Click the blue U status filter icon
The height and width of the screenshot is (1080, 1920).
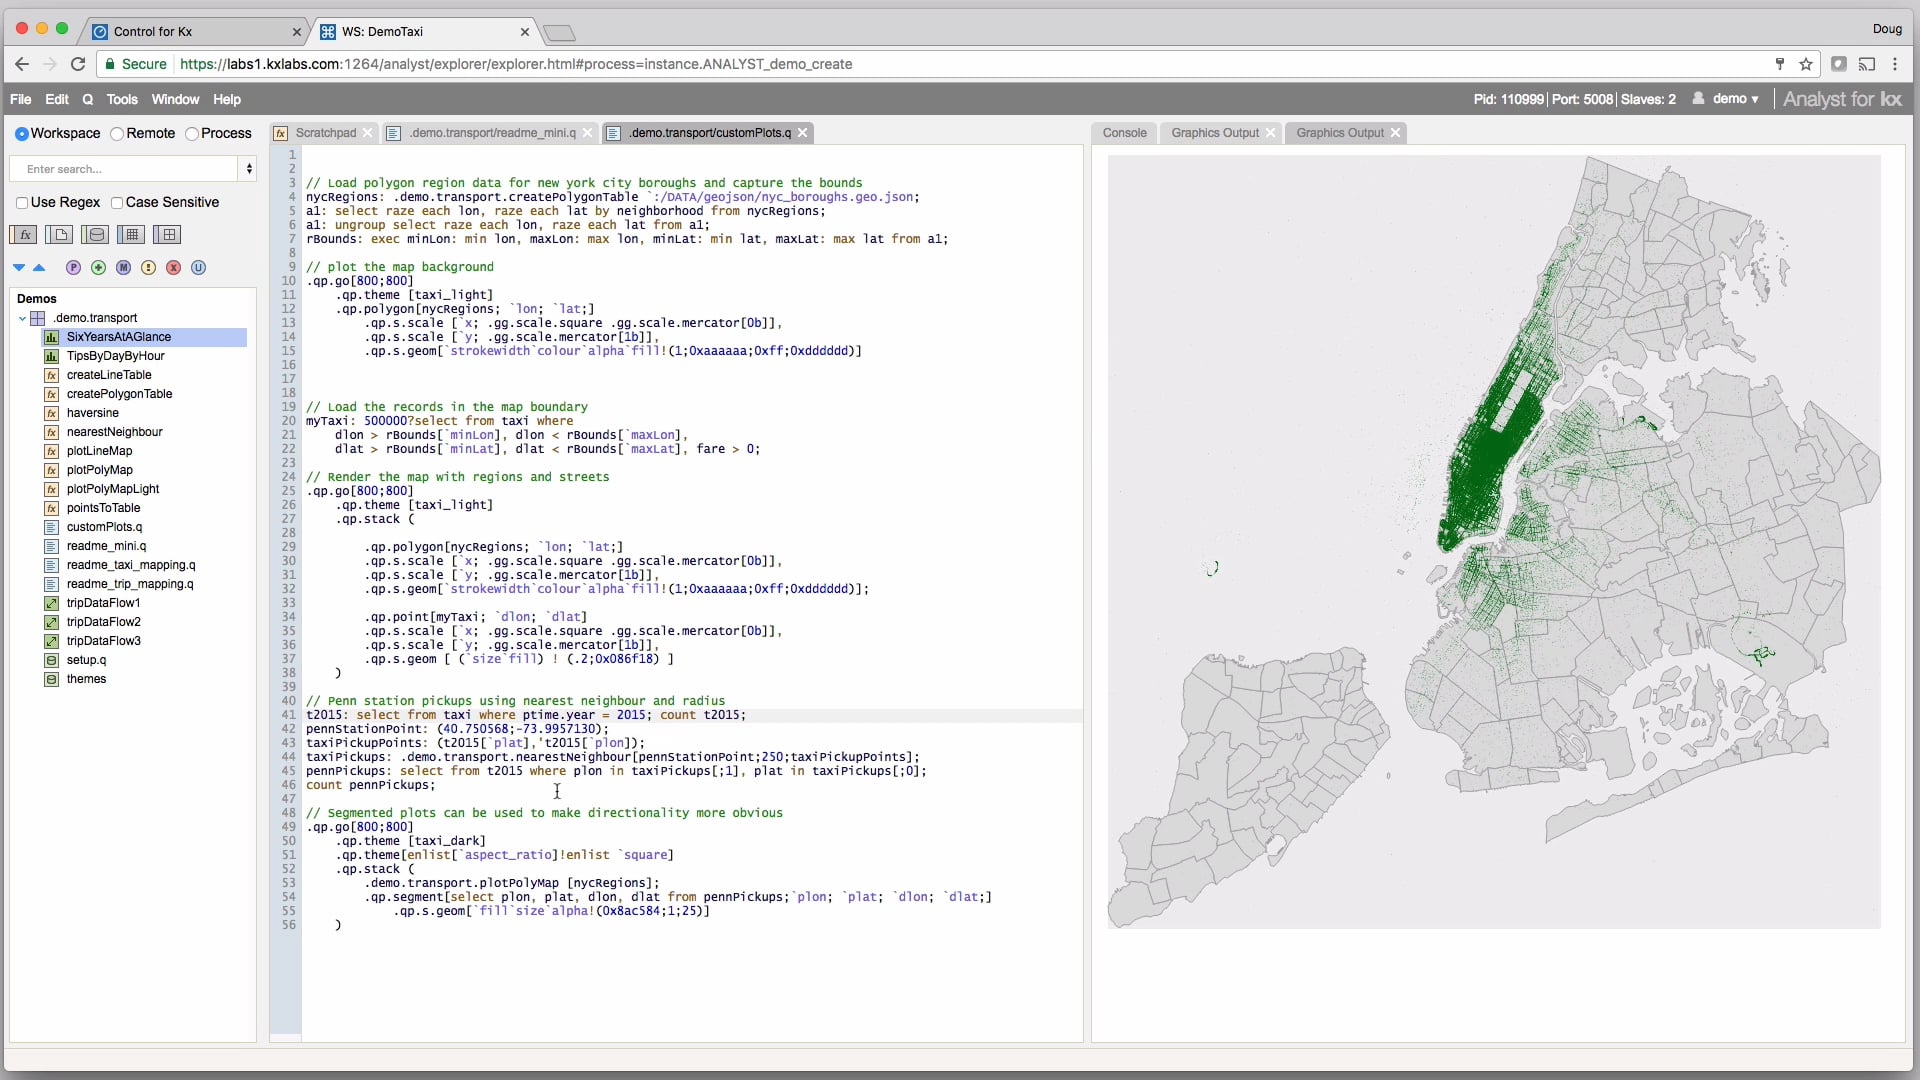198,267
